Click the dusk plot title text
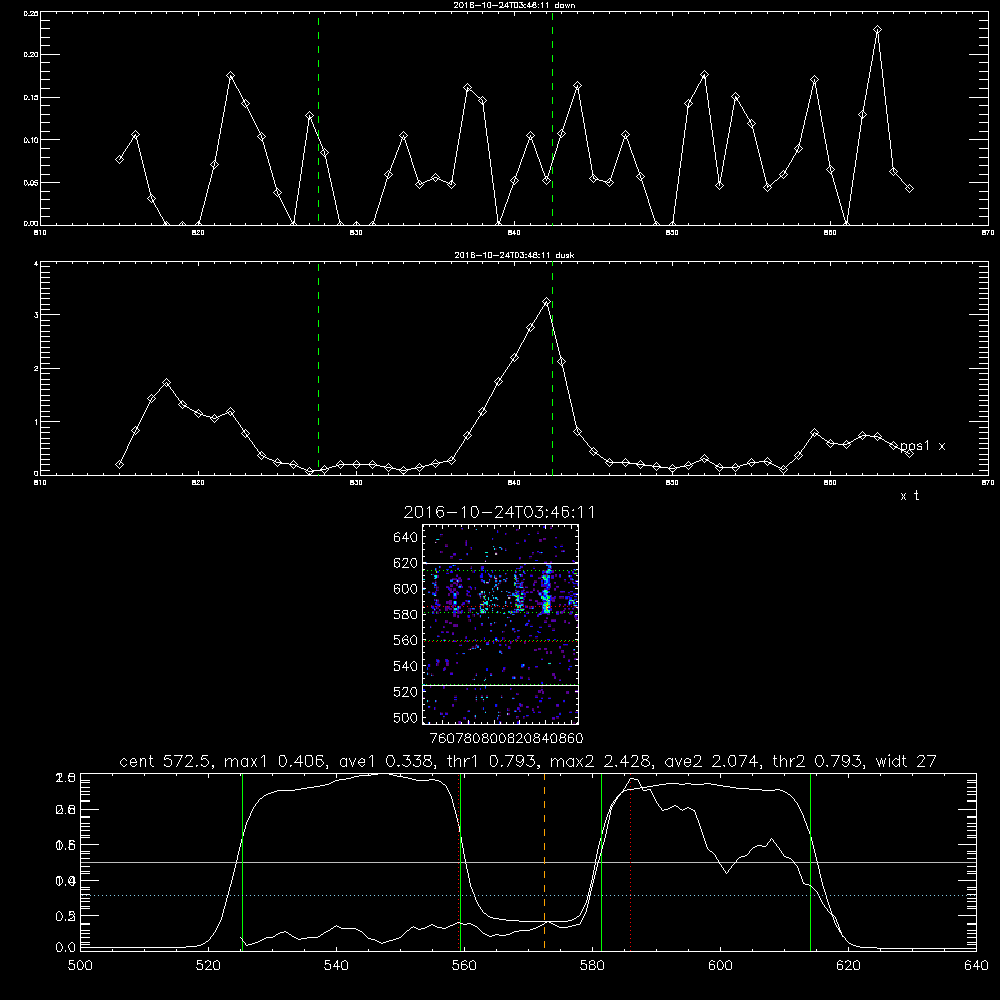Image resolution: width=1000 pixels, height=1000 pixels. (515, 255)
